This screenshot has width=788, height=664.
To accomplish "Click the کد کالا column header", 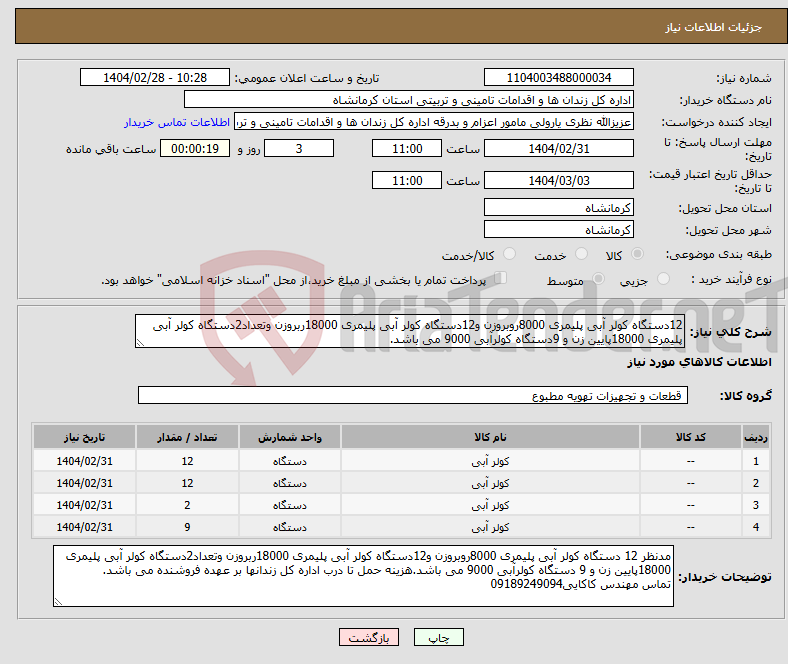I will click(x=691, y=437).
